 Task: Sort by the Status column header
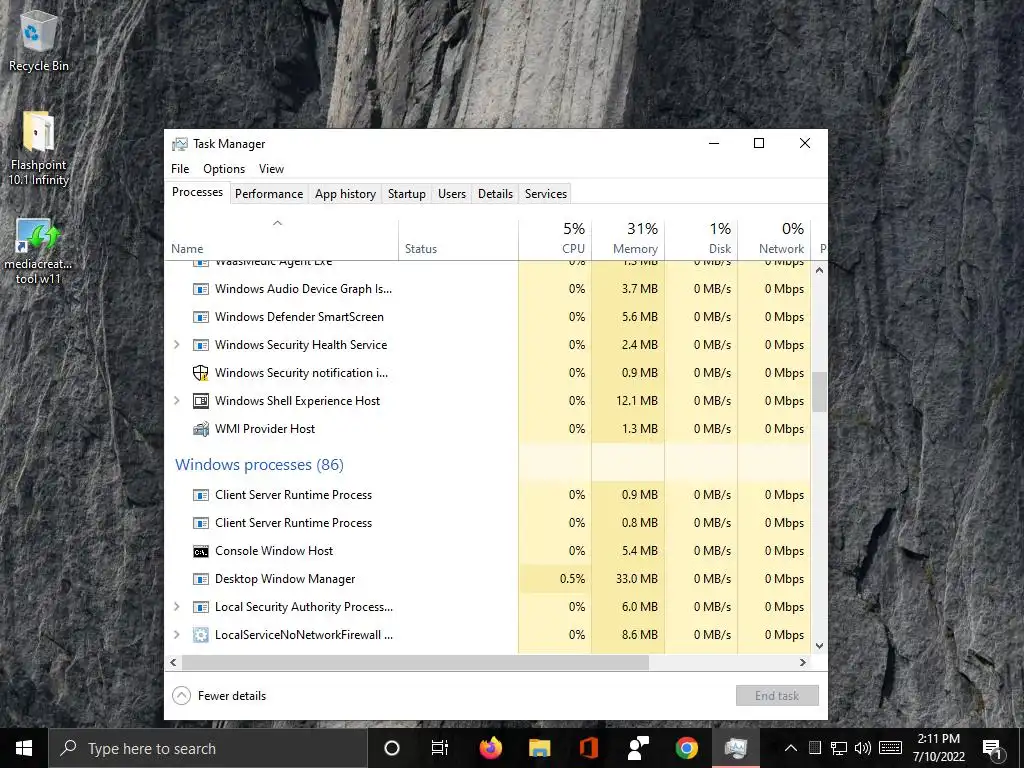pos(458,239)
